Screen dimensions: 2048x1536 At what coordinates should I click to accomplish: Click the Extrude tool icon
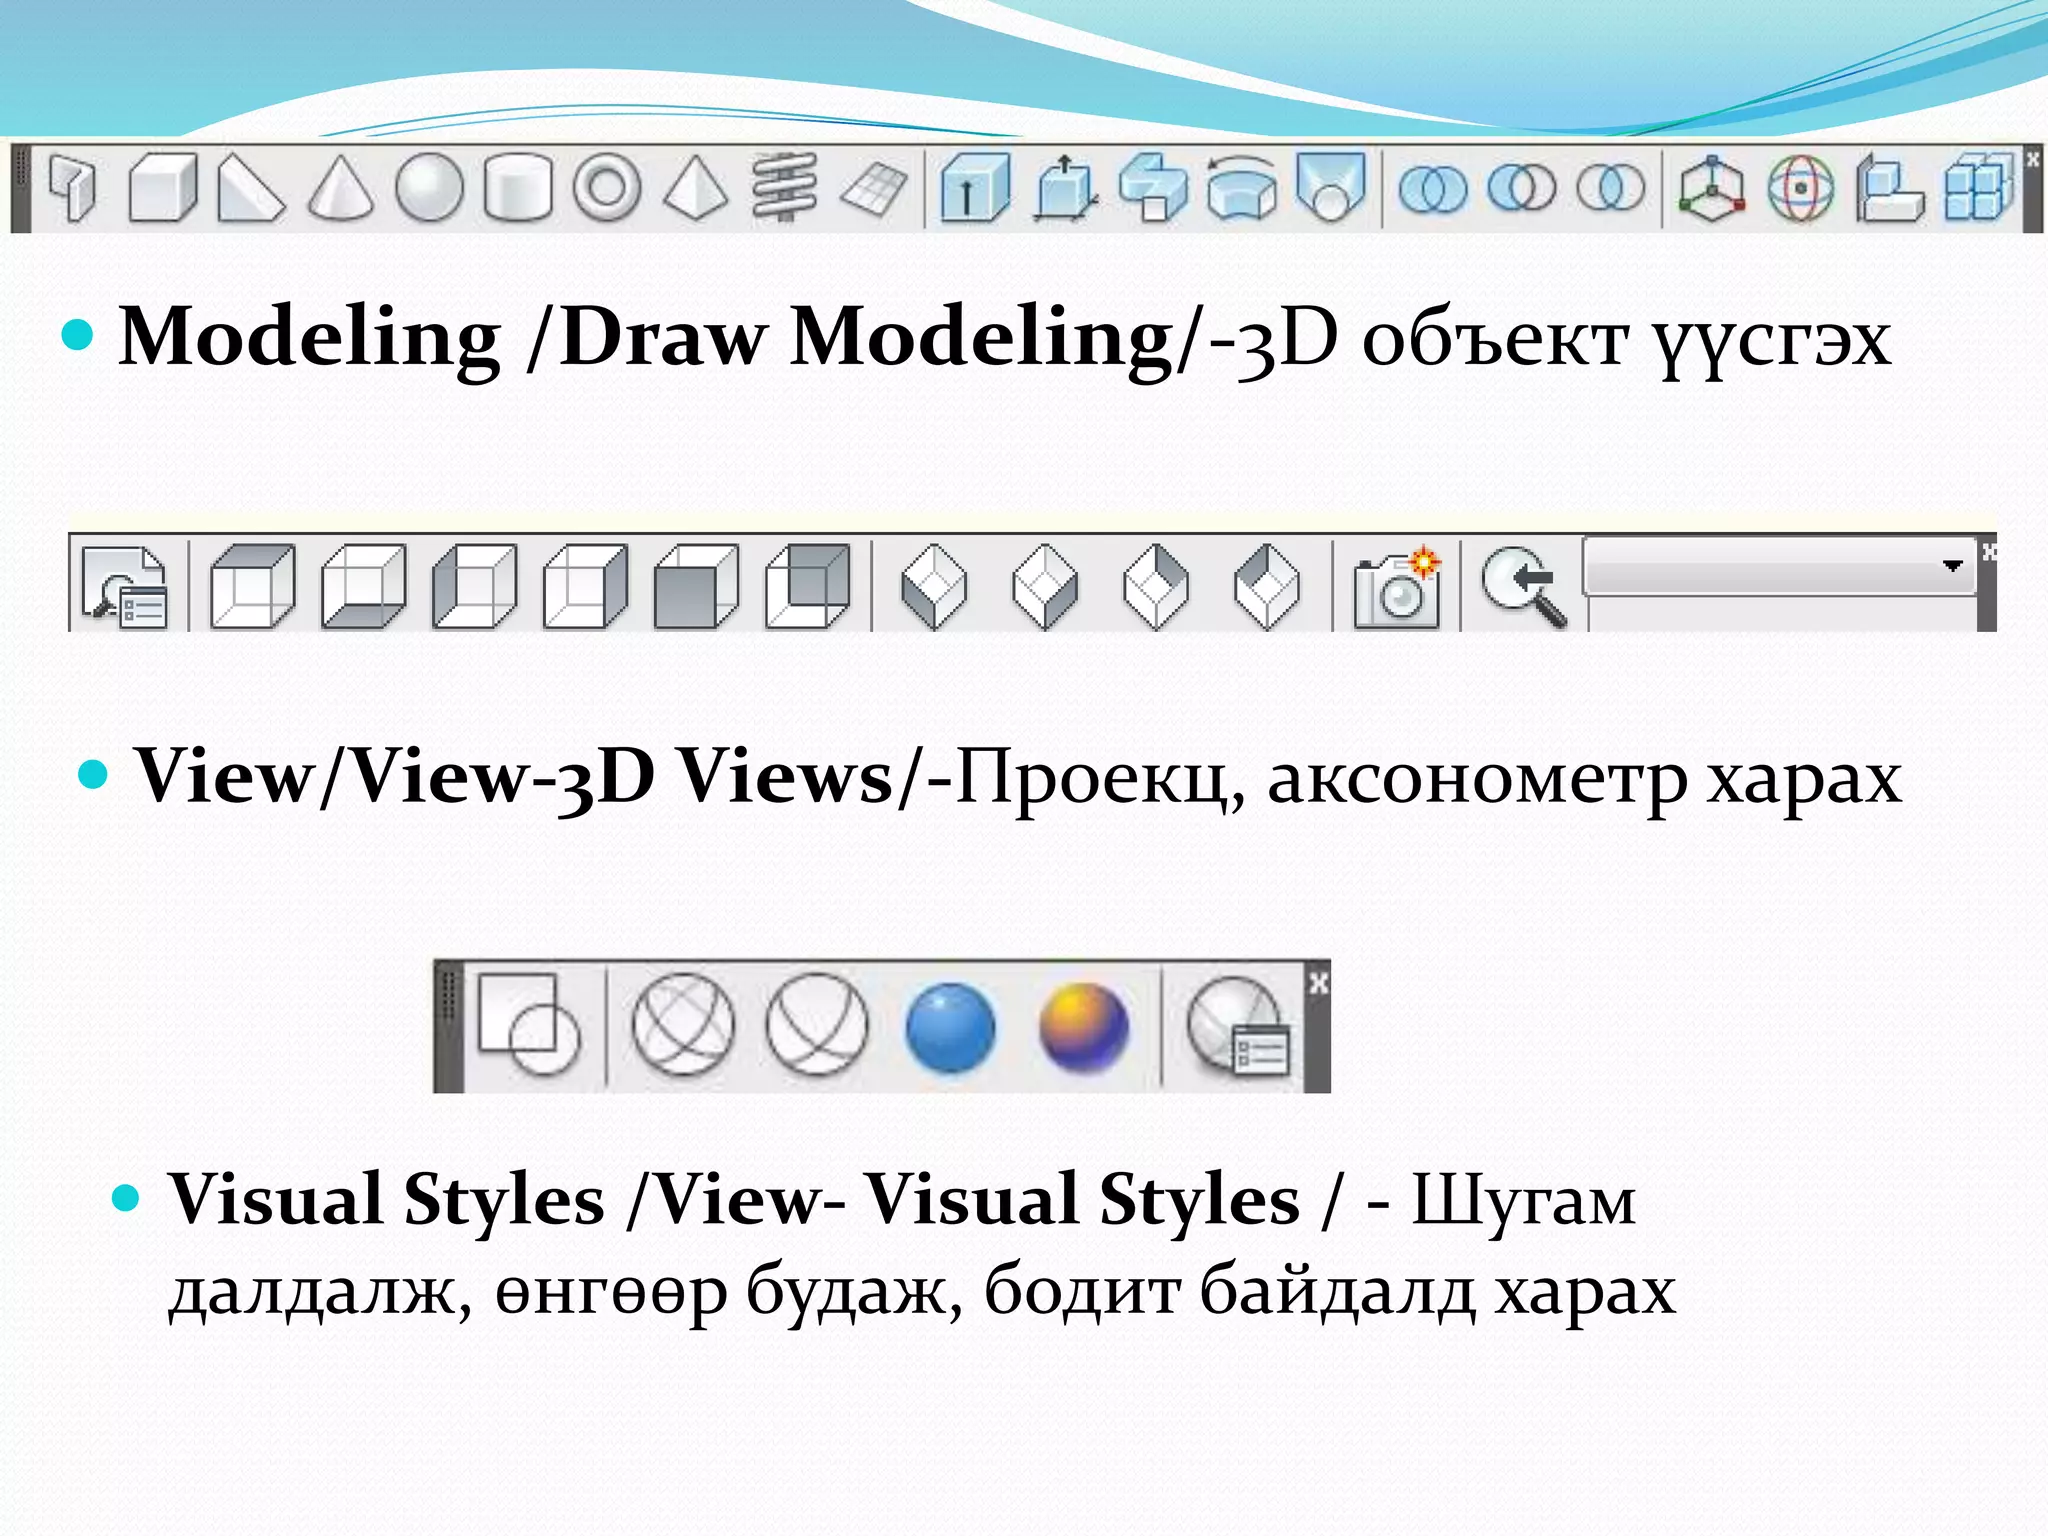(974, 188)
